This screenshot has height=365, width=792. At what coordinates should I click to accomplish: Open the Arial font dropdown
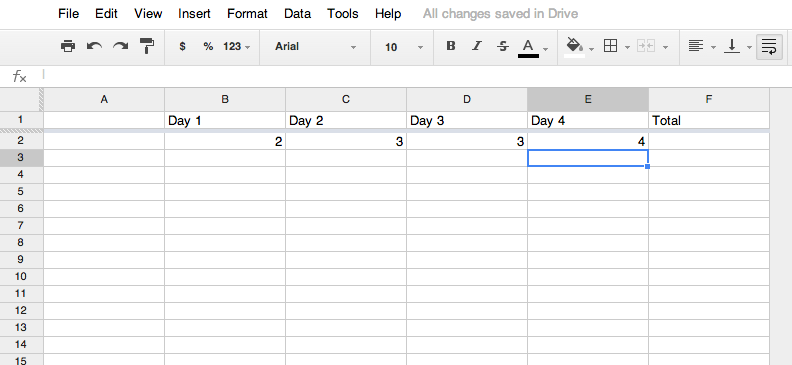(x=315, y=47)
